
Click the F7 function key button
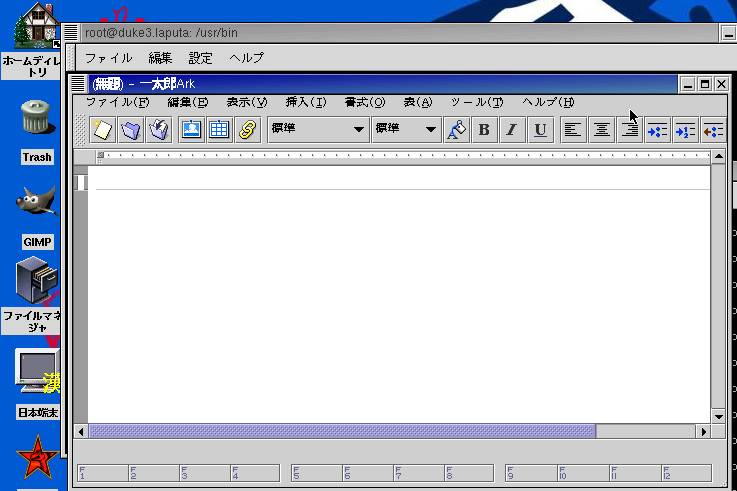tap(419, 473)
